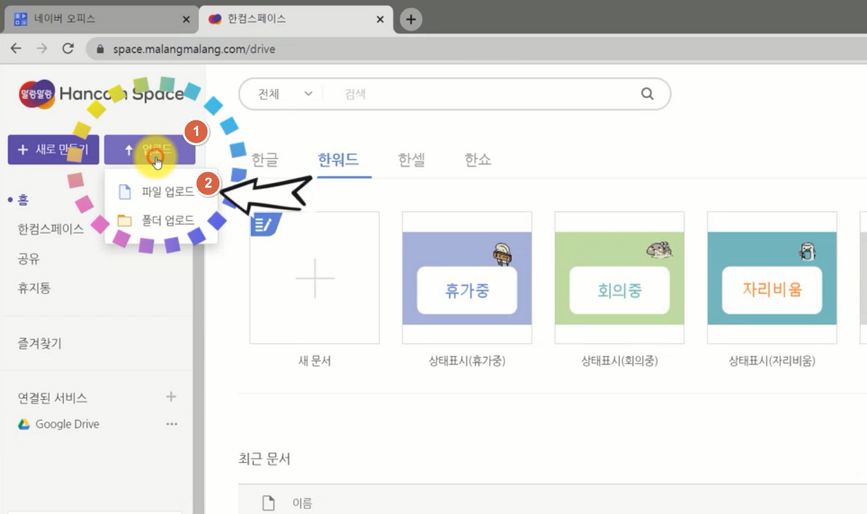Screen dimensions: 867x514
Task: Switch to the 한워드 tab
Action: click(x=338, y=160)
